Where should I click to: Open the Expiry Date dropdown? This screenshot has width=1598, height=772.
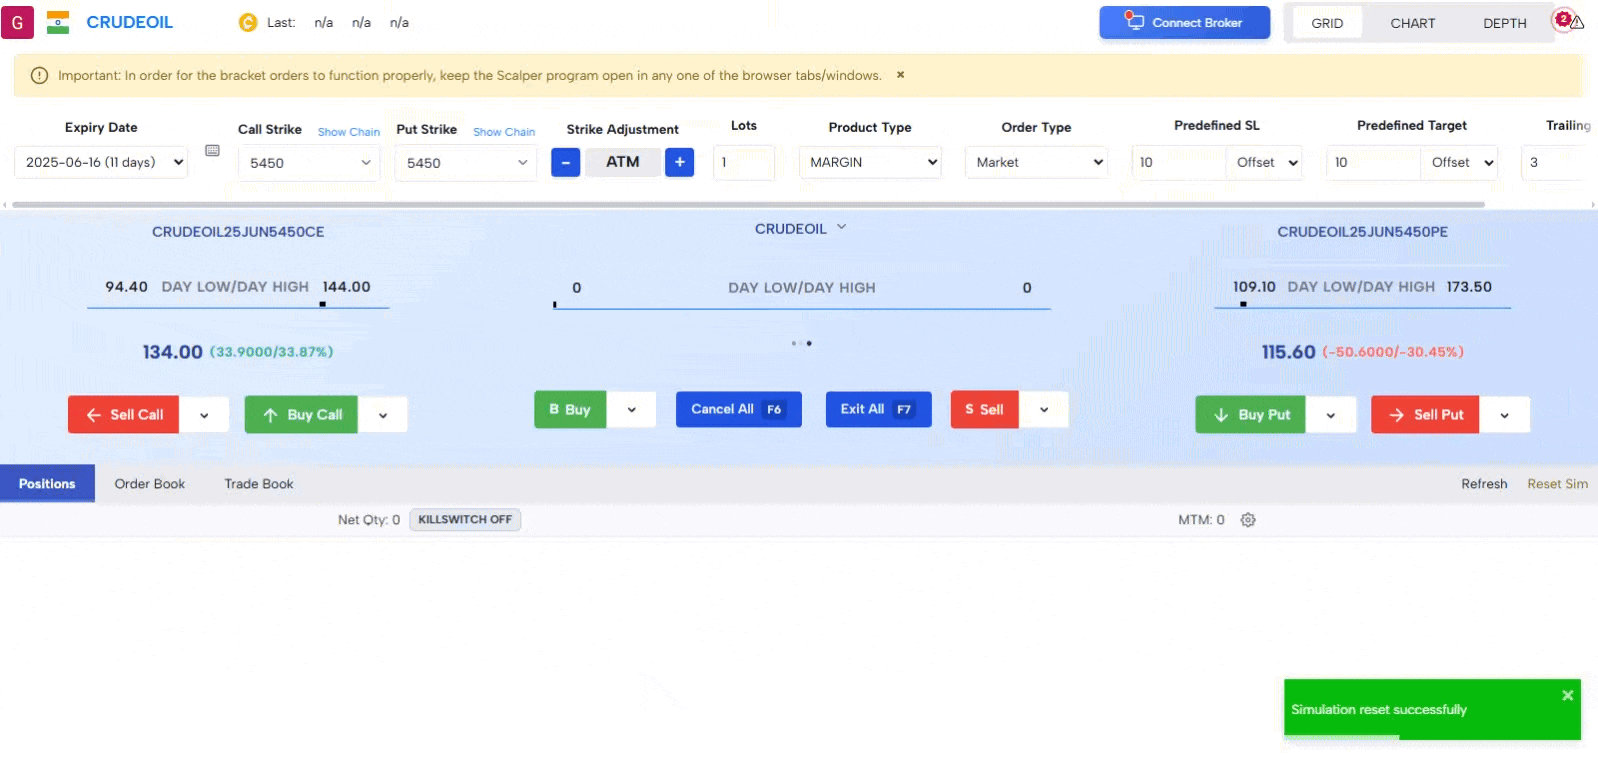[101, 162]
